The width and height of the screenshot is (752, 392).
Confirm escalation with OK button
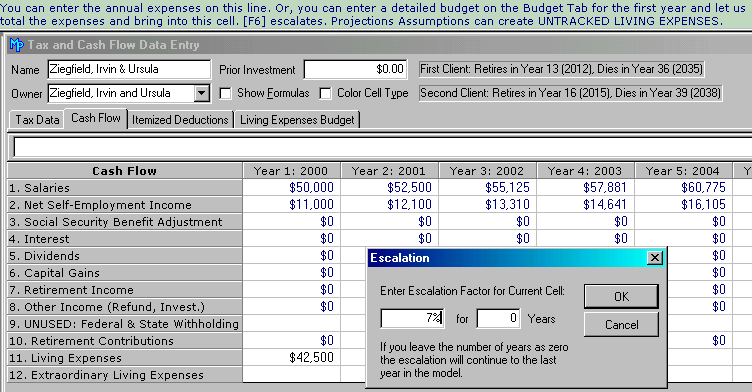pos(621,297)
